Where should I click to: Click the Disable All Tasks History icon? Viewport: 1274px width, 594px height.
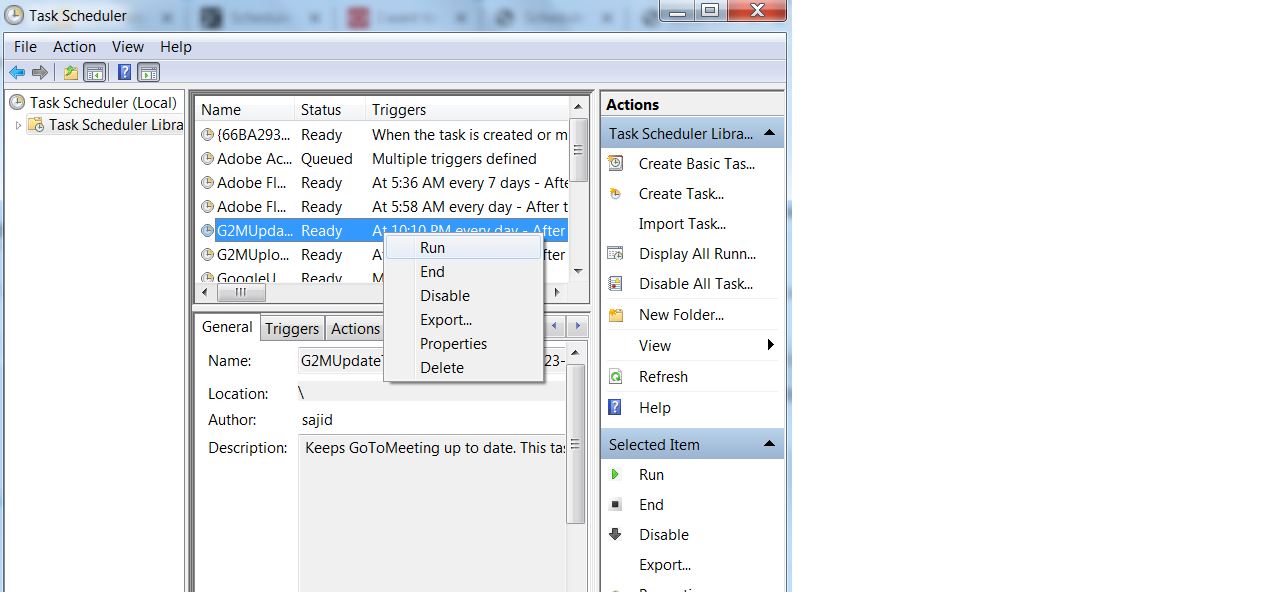[x=616, y=284]
